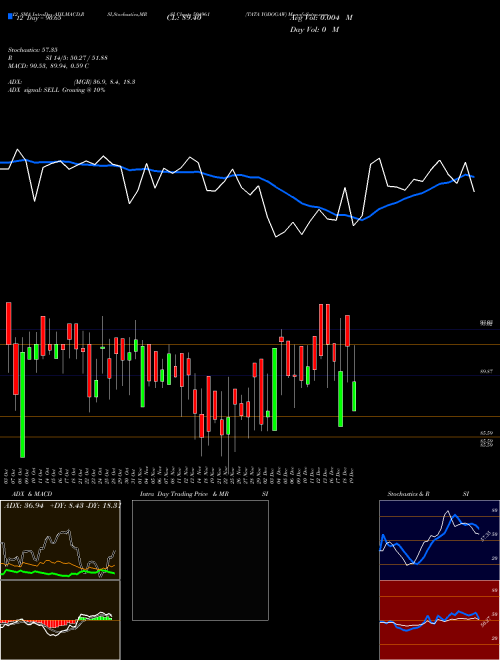Click the (MGR) 36.9, 8.4, 18.3 values
Viewport: 500px width, 660px height.
(x=104, y=82)
